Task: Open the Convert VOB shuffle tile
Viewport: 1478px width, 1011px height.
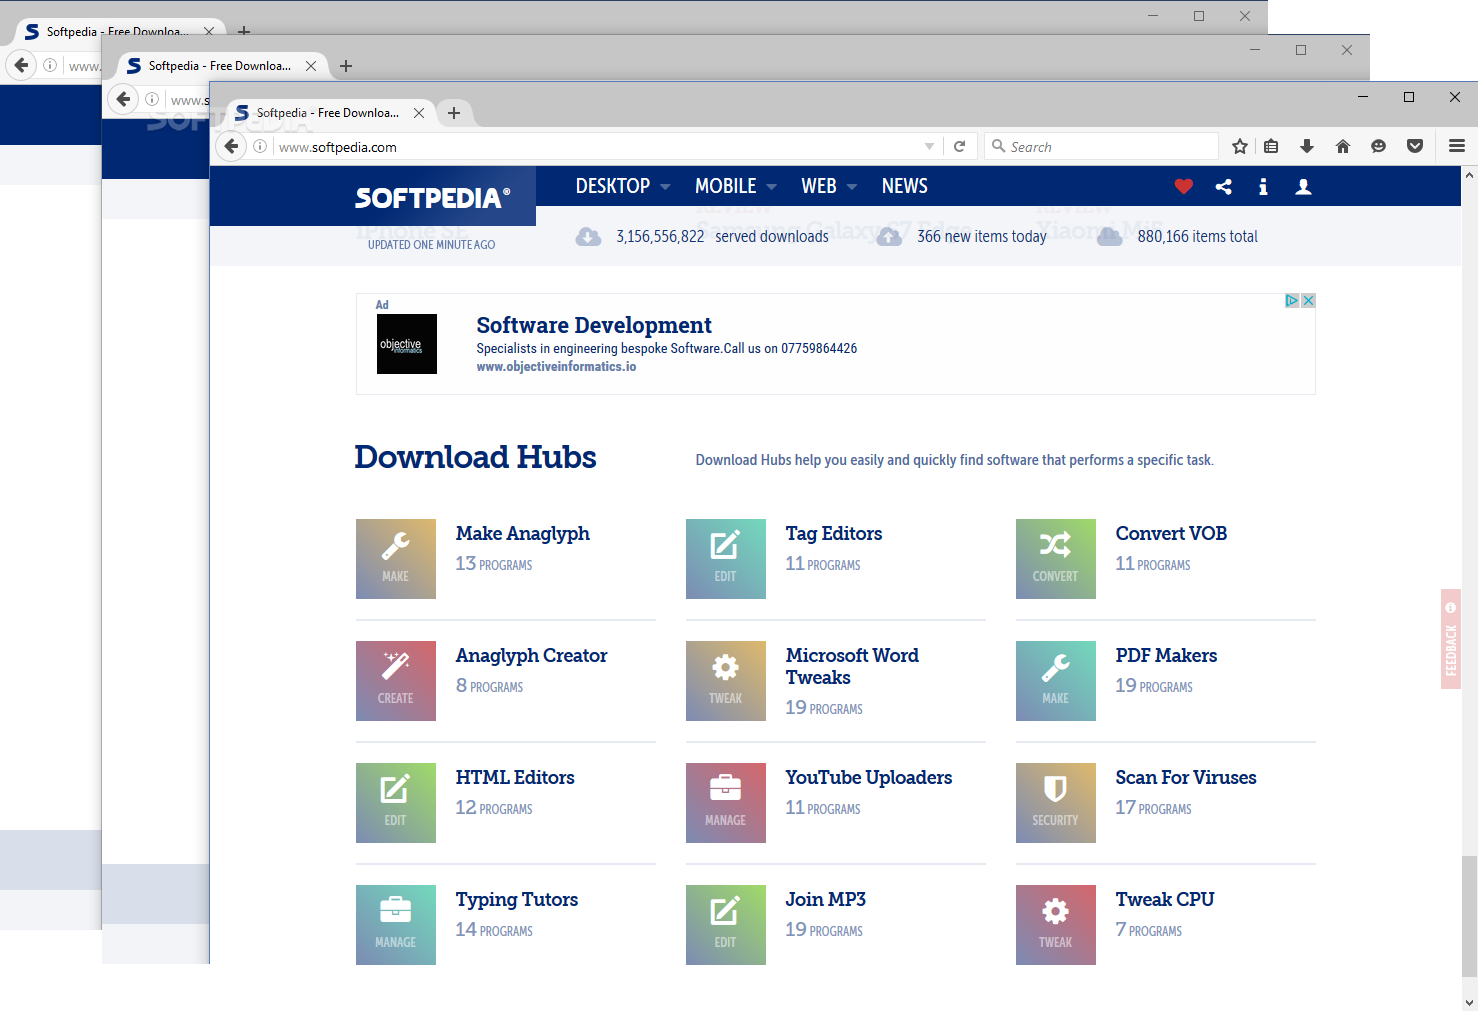Action: 1056,559
